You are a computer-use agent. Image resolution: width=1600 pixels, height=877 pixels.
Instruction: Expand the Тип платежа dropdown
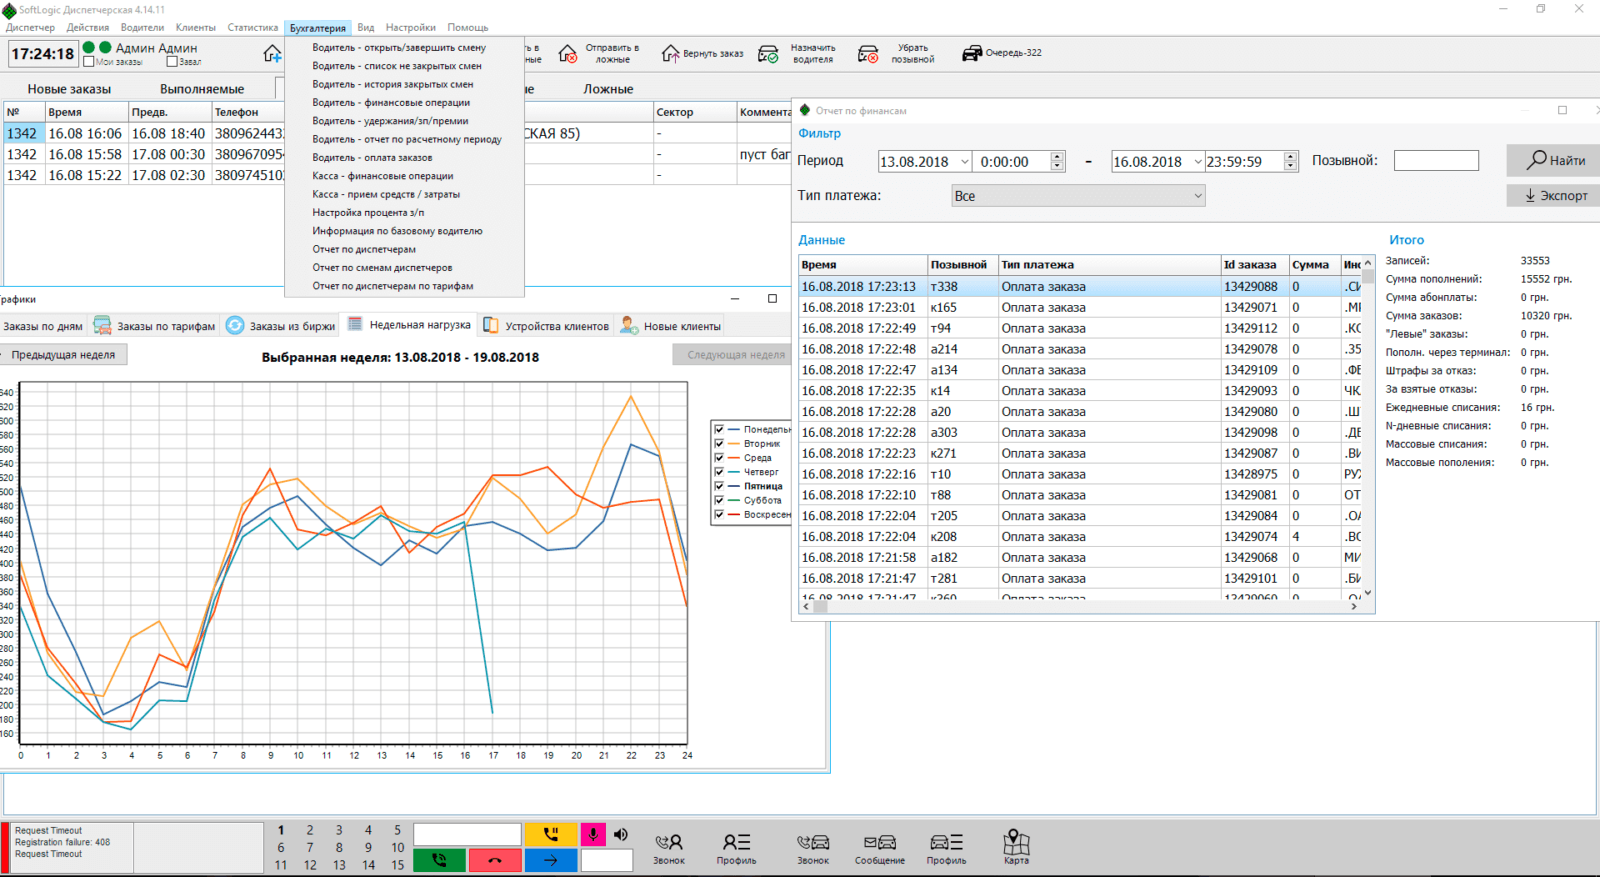click(1078, 196)
